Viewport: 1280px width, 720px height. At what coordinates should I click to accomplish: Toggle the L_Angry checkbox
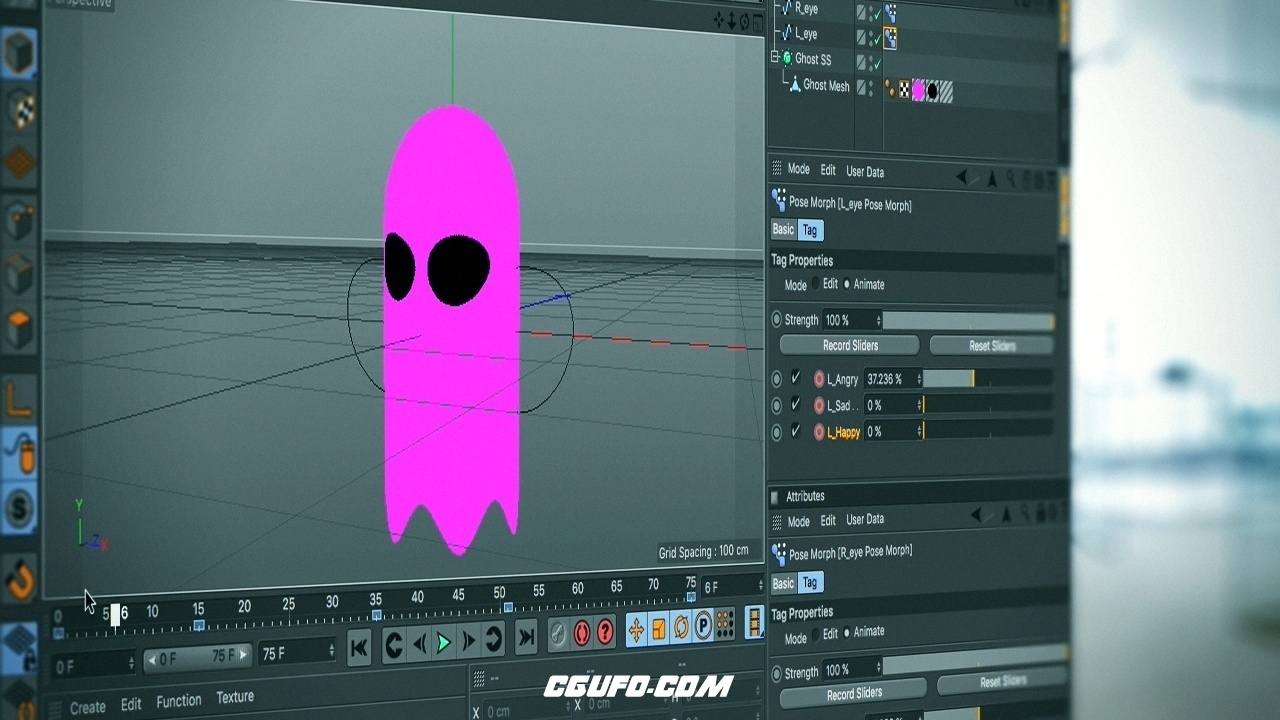coord(796,378)
